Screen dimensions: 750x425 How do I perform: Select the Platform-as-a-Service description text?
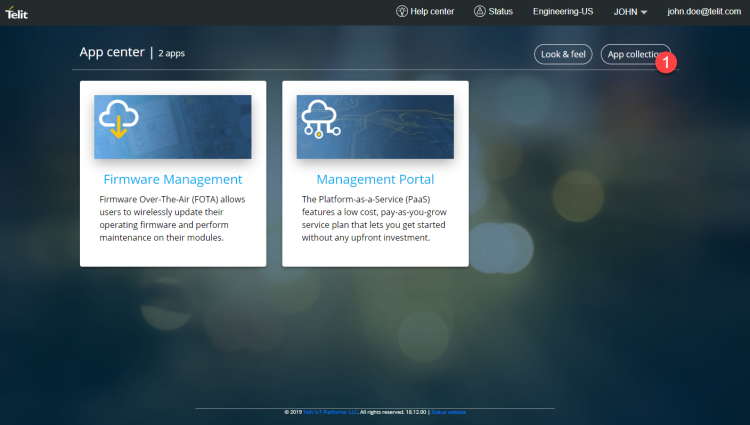(x=374, y=218)
